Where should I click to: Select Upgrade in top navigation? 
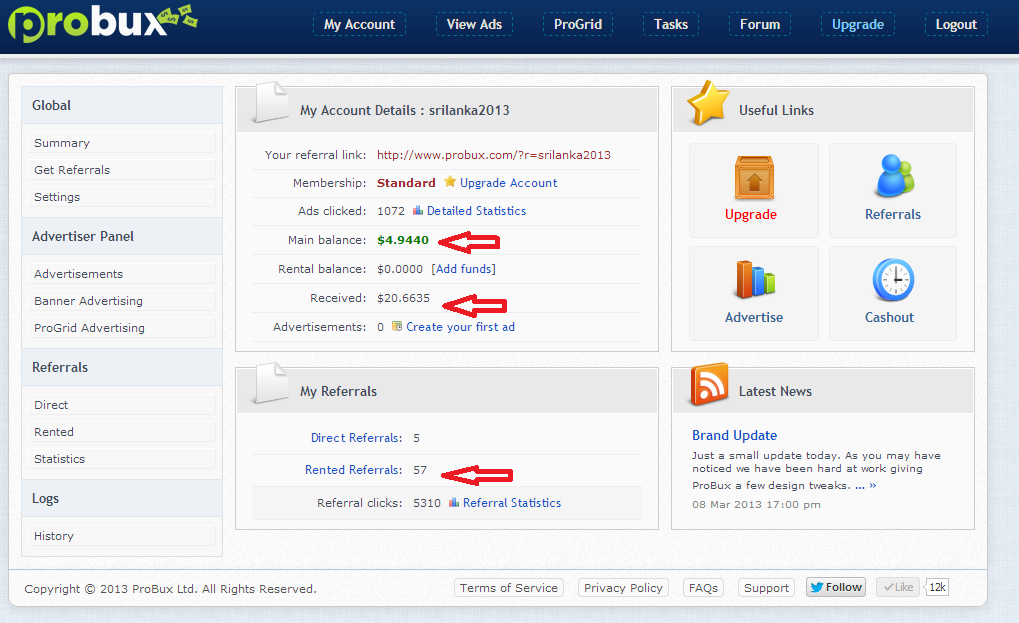858,25
